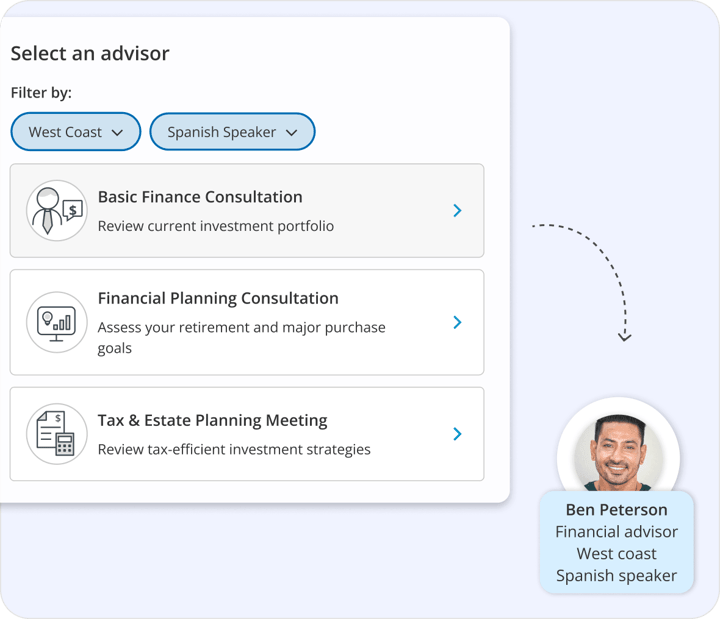Select Tax & Estate Planning Meeting title
720x619 pixels.
pyautogui.click(x=213, y=420)
